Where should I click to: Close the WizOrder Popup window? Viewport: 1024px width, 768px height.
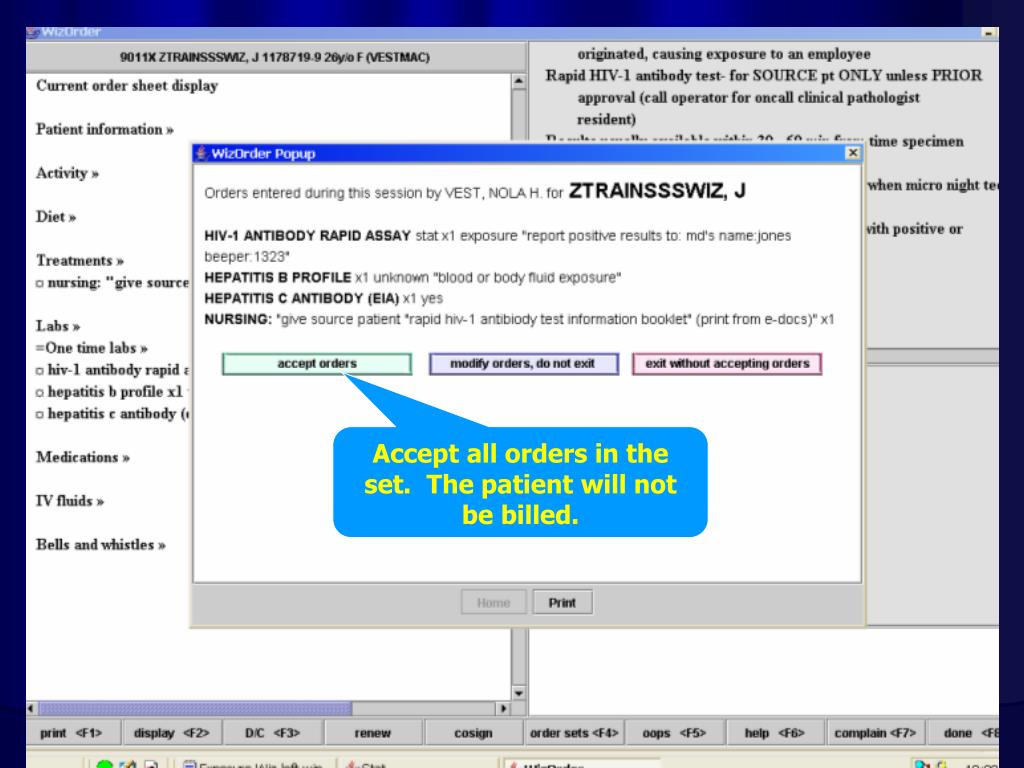point(851,153)
